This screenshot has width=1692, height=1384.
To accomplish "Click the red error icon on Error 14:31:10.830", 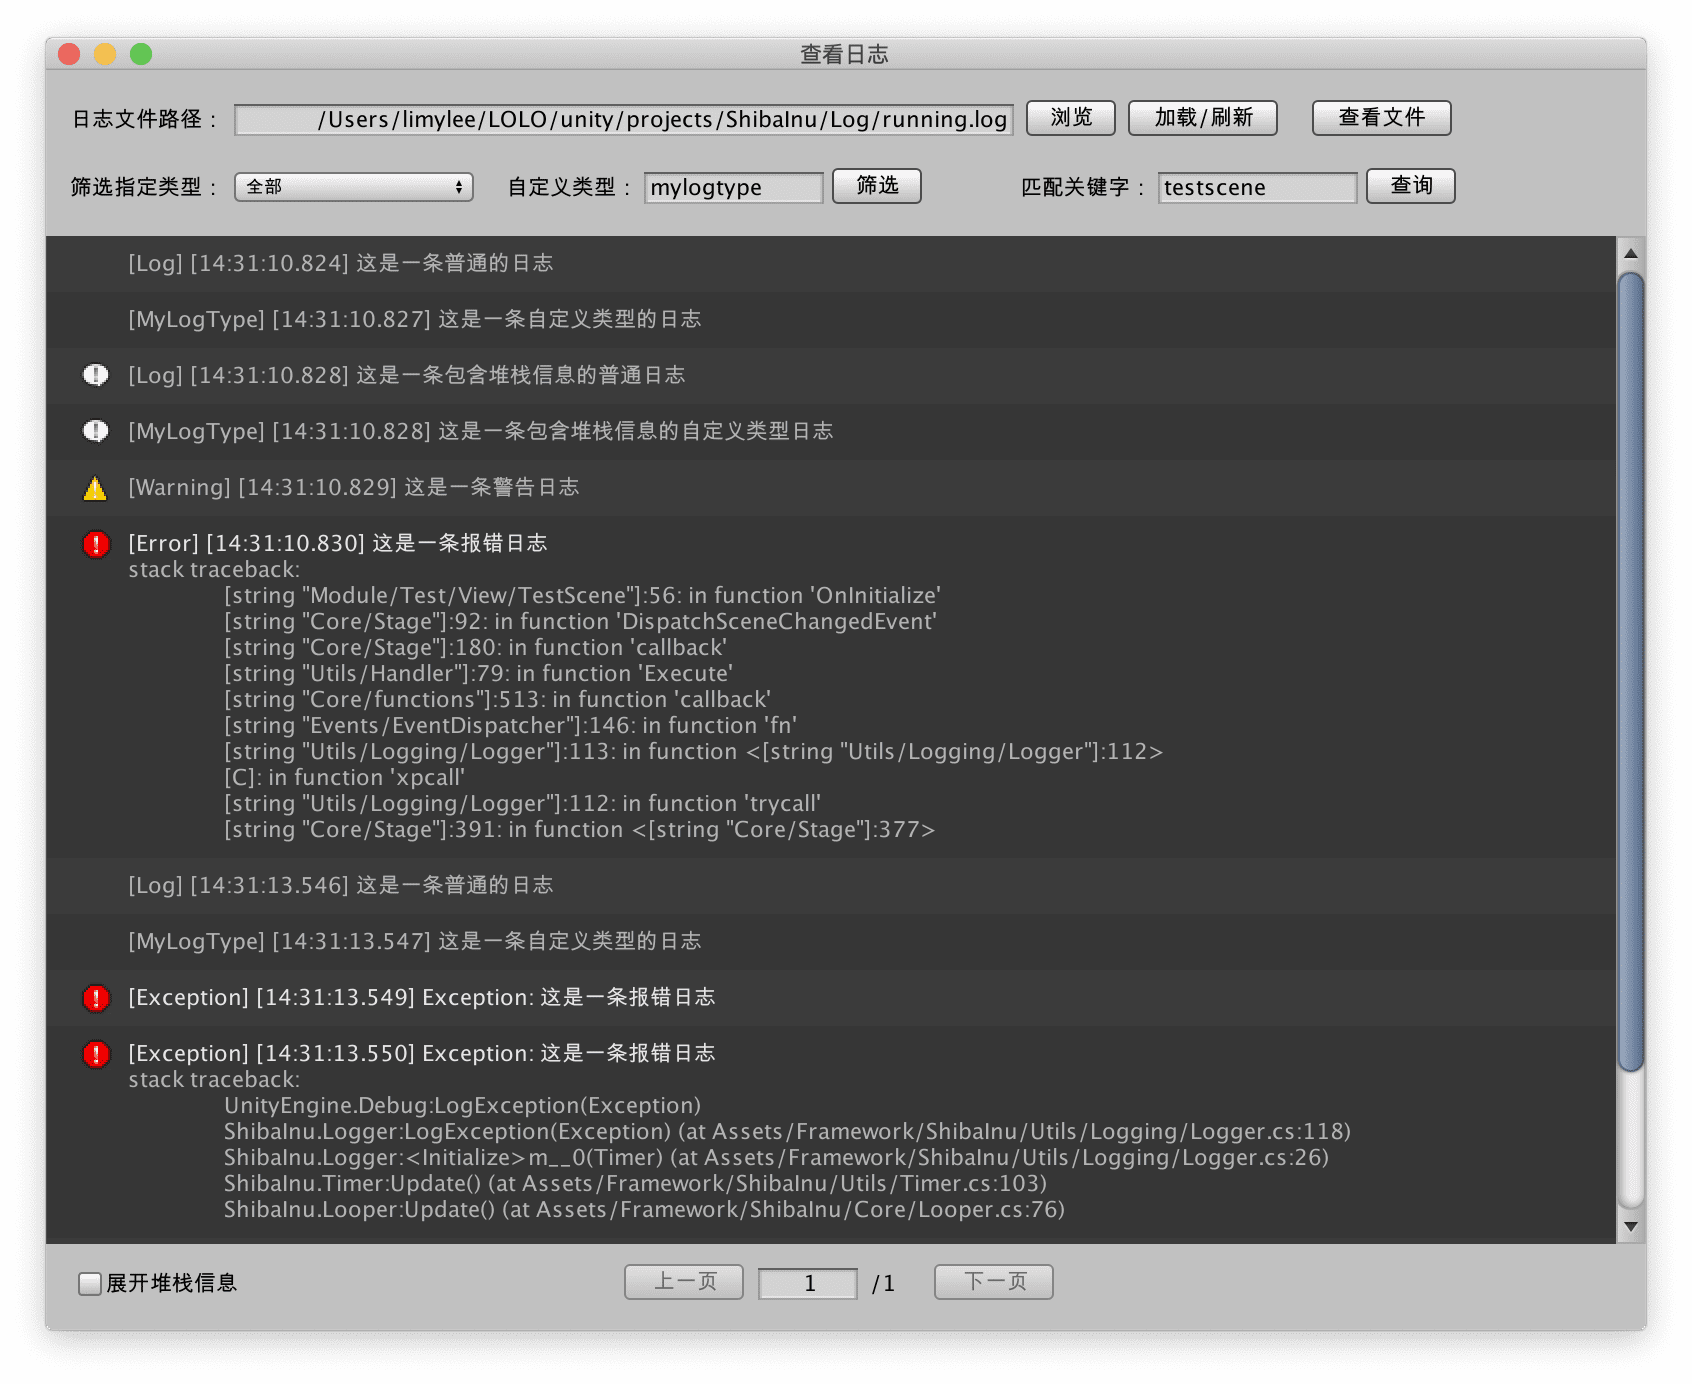I will point(95,544).
